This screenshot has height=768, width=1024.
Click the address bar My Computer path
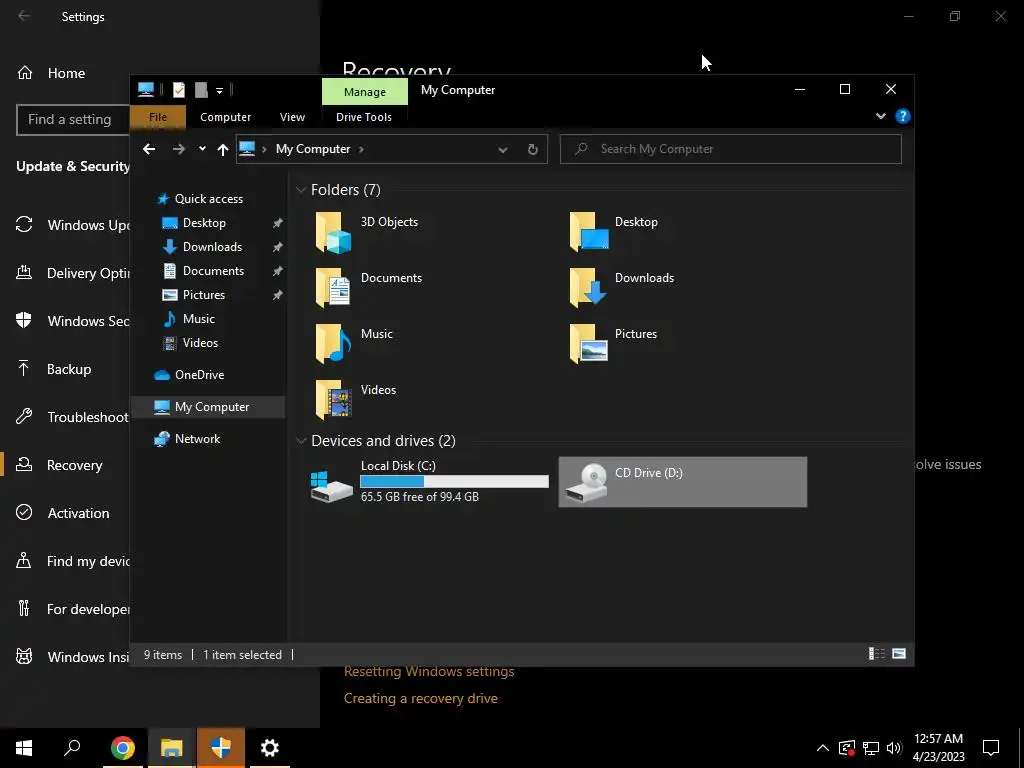click(313, 149)
